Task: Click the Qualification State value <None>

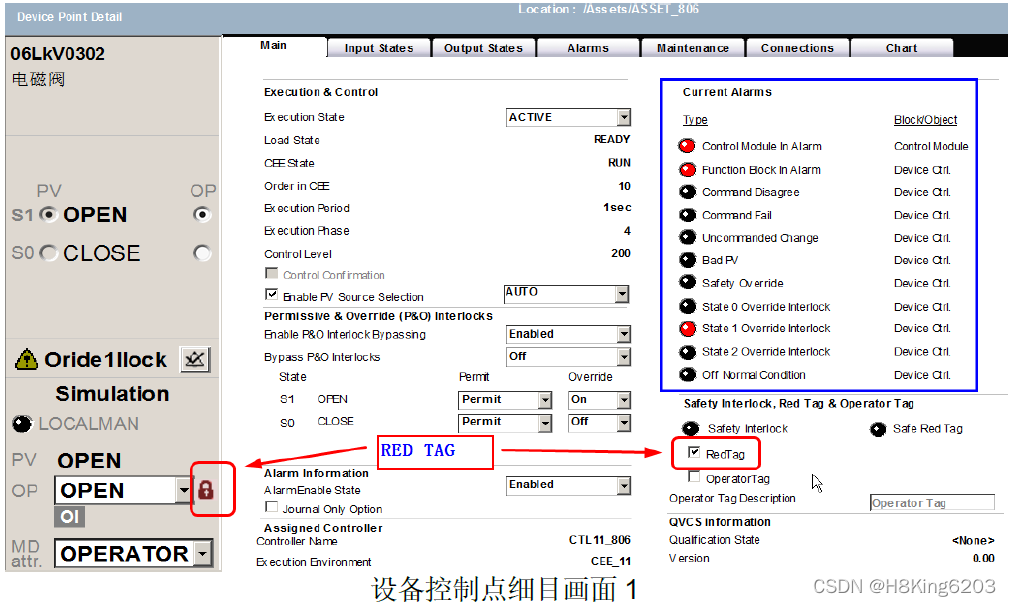Action: [973, 540]
